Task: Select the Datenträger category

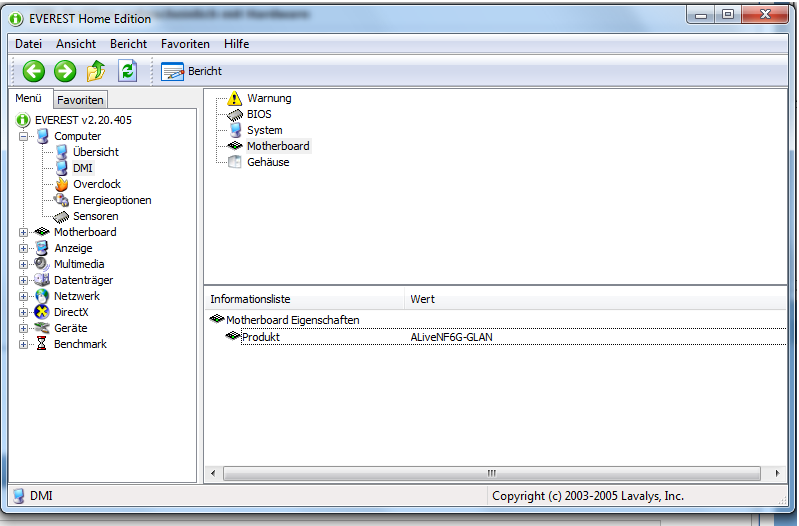Action: click(74, 280)
